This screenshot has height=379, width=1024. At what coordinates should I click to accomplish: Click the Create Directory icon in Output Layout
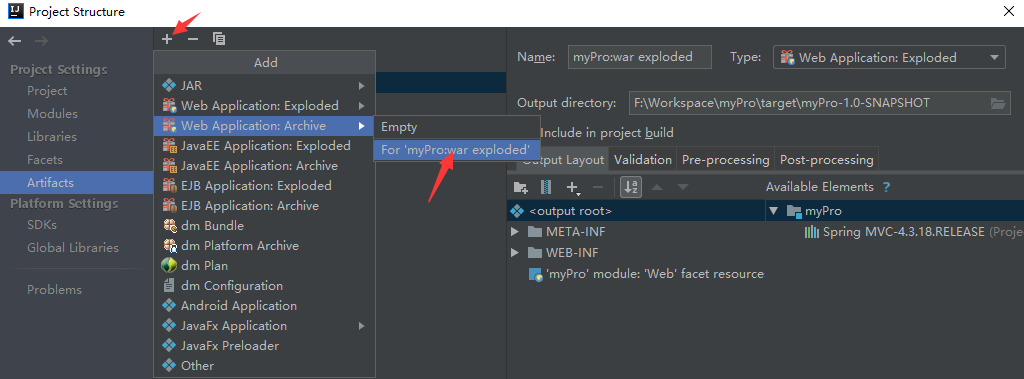520,188
